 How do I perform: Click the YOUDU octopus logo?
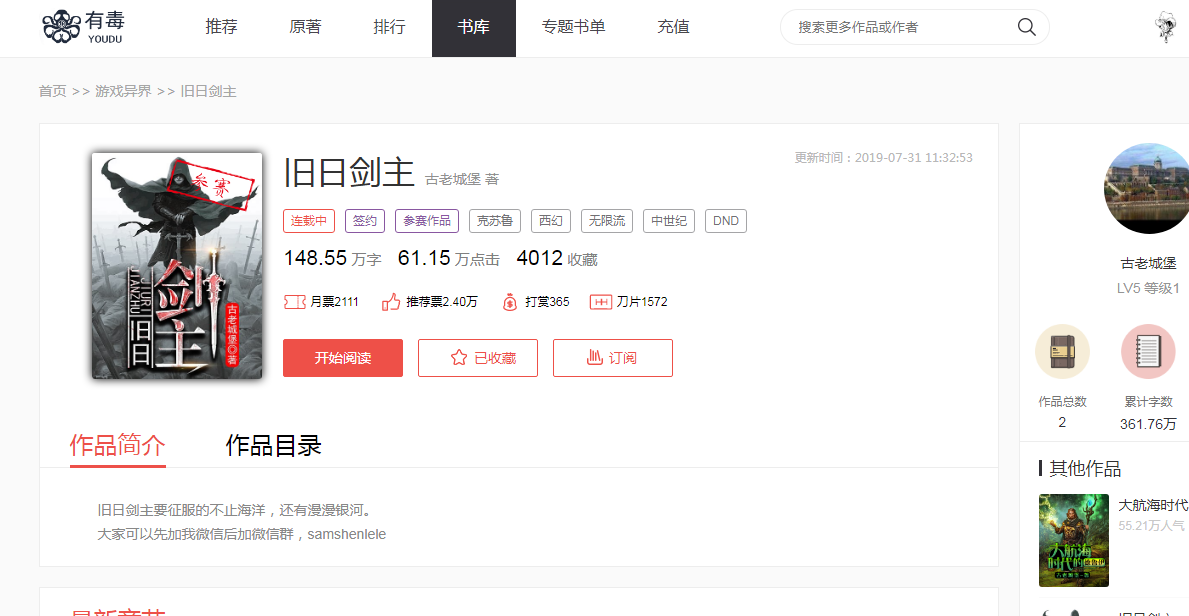(x=62, y=27)
